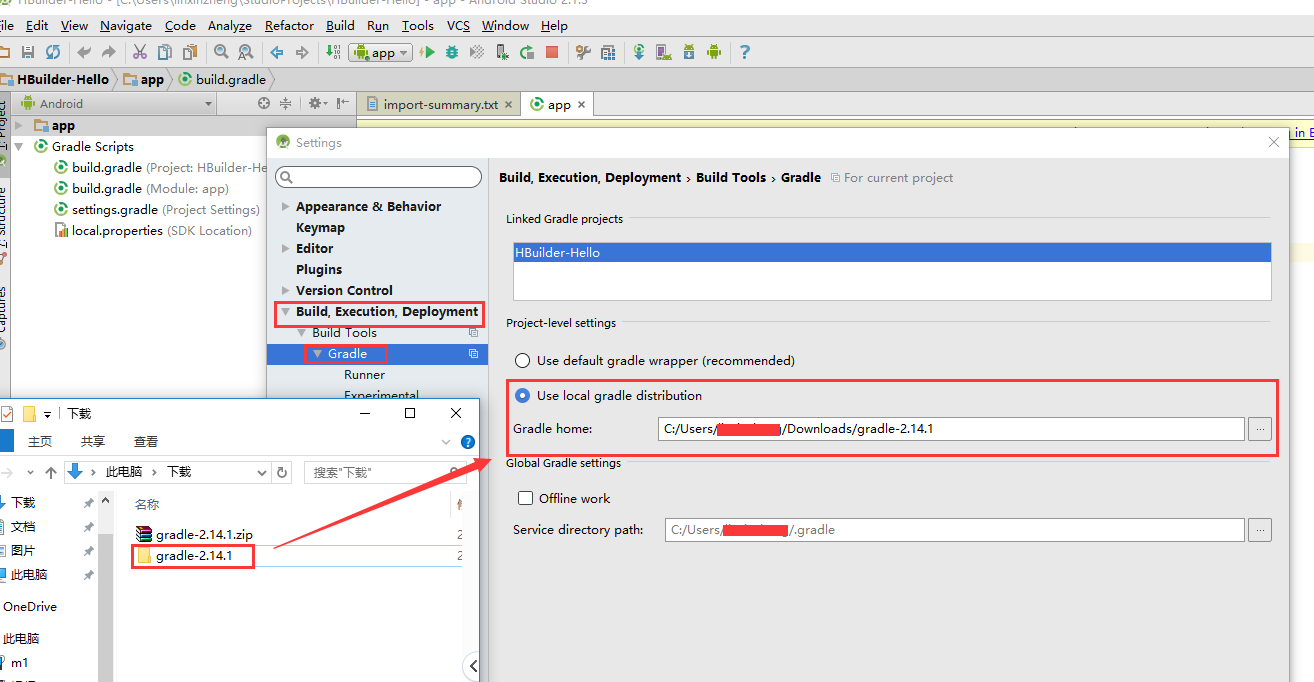Open the app run configuration dropdown
This screenshot has width=1314, height=682.
click(381, 53)
